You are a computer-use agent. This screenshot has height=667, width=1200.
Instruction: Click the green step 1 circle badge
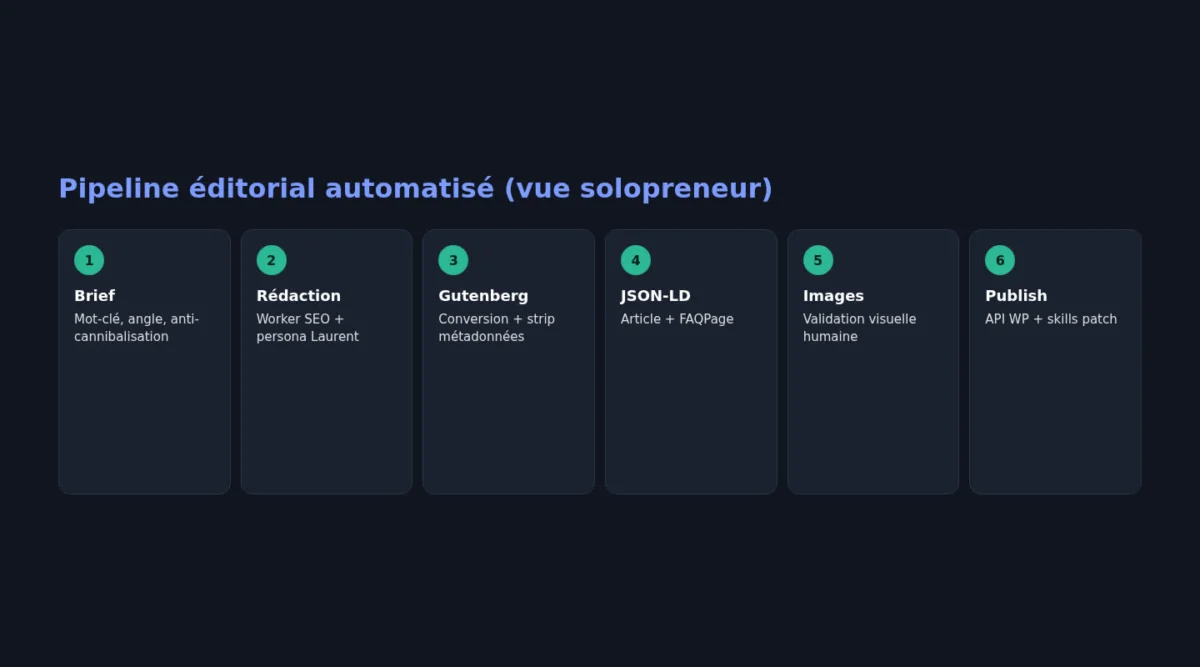pos(89,260)
